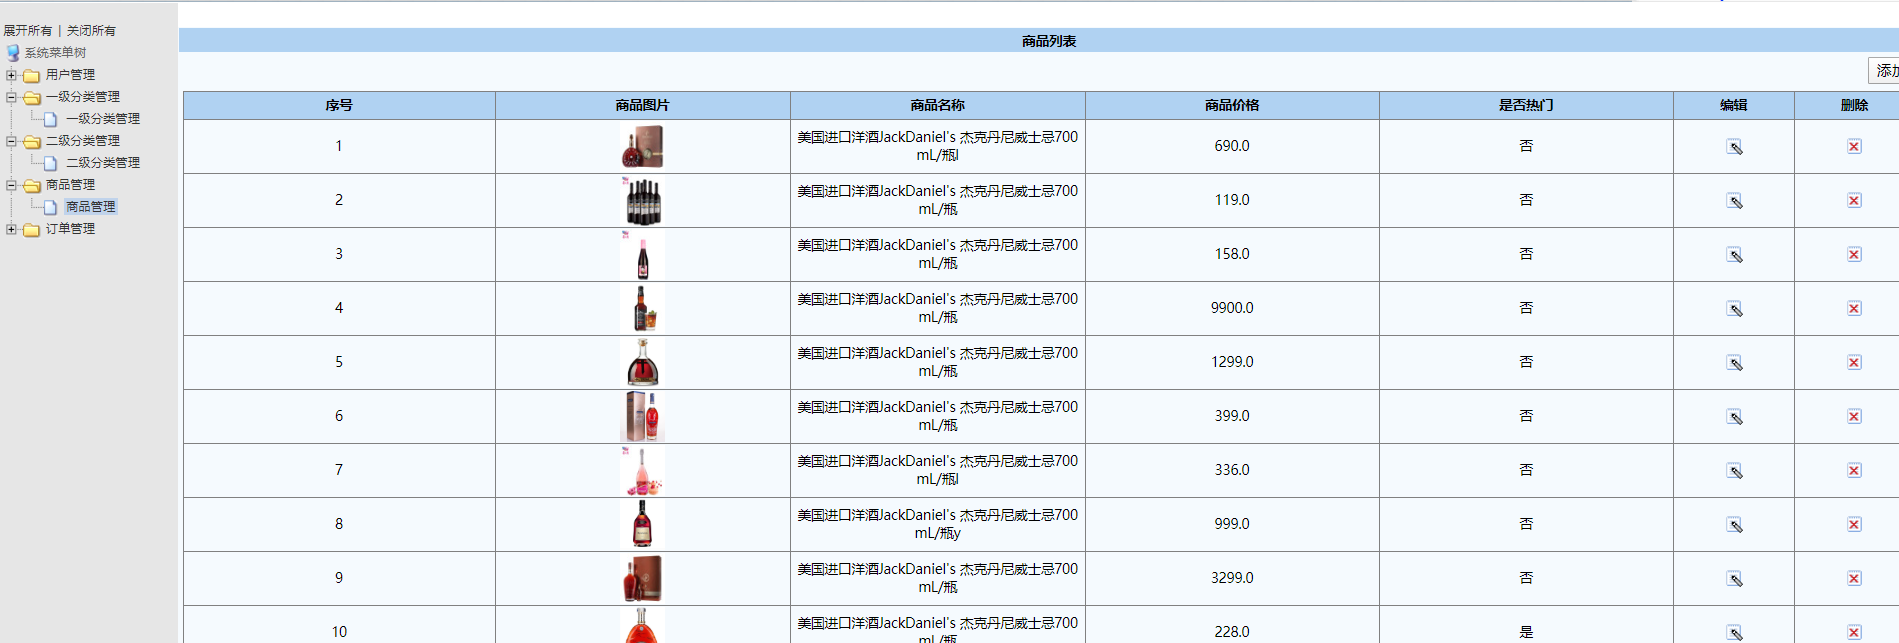The height and width of the screenshot is (643, 1899).
Task: Collapse the 二级分类管理 tree node
Action: click(11, 141)
